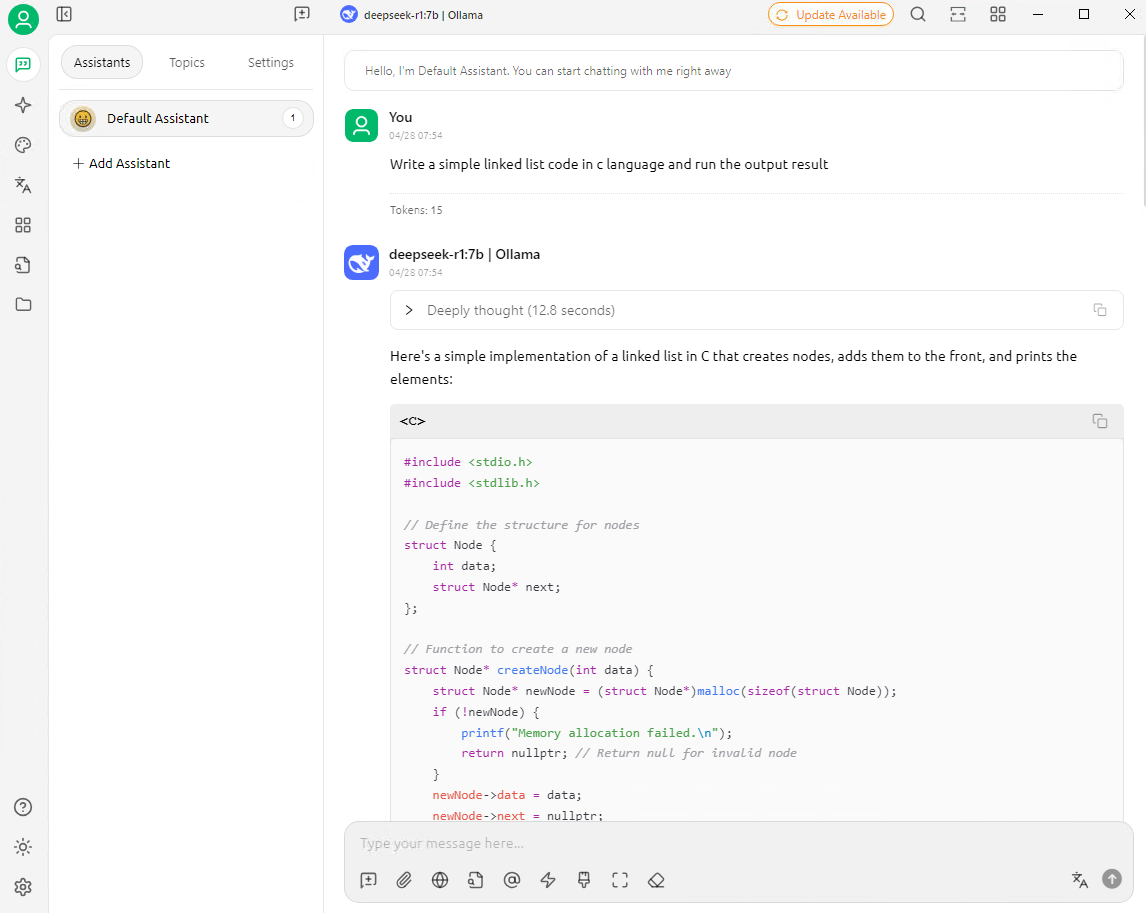Select a knowledge base from the input toolbar
The width and height of the screenshot is (1146, 913).
pos(476,880)
